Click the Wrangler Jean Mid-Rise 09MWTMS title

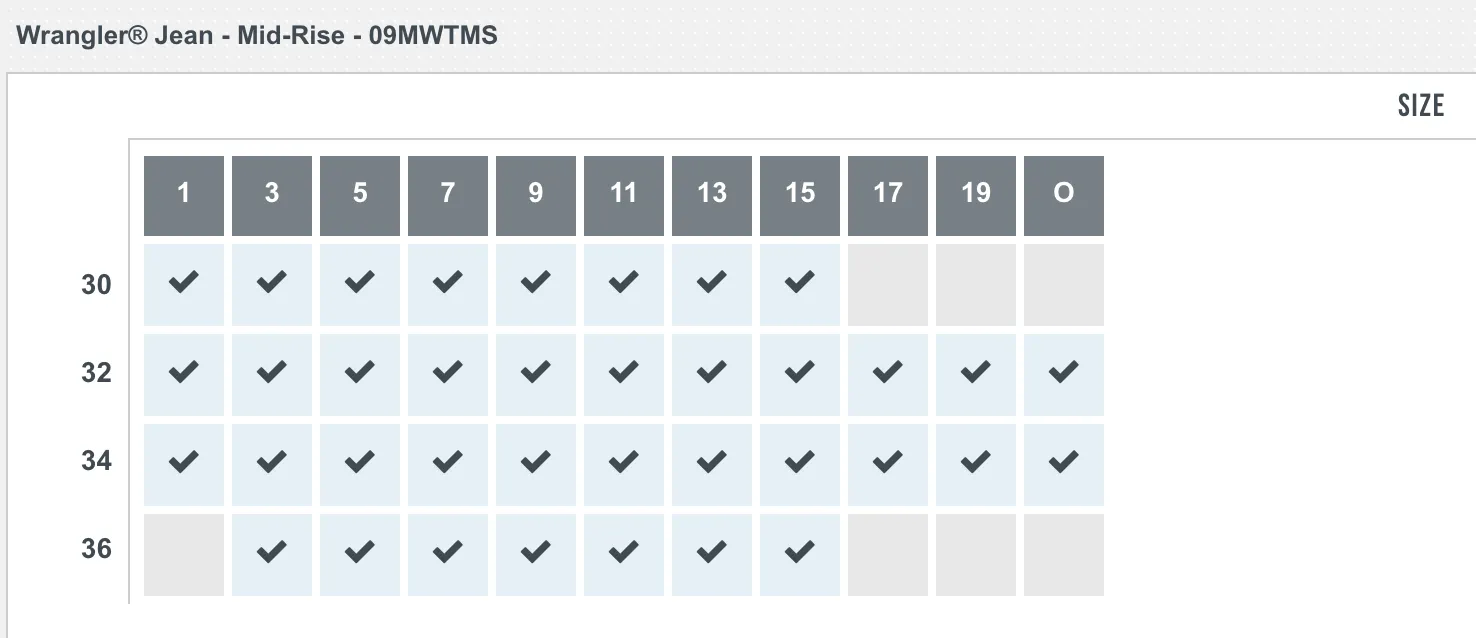257,37
